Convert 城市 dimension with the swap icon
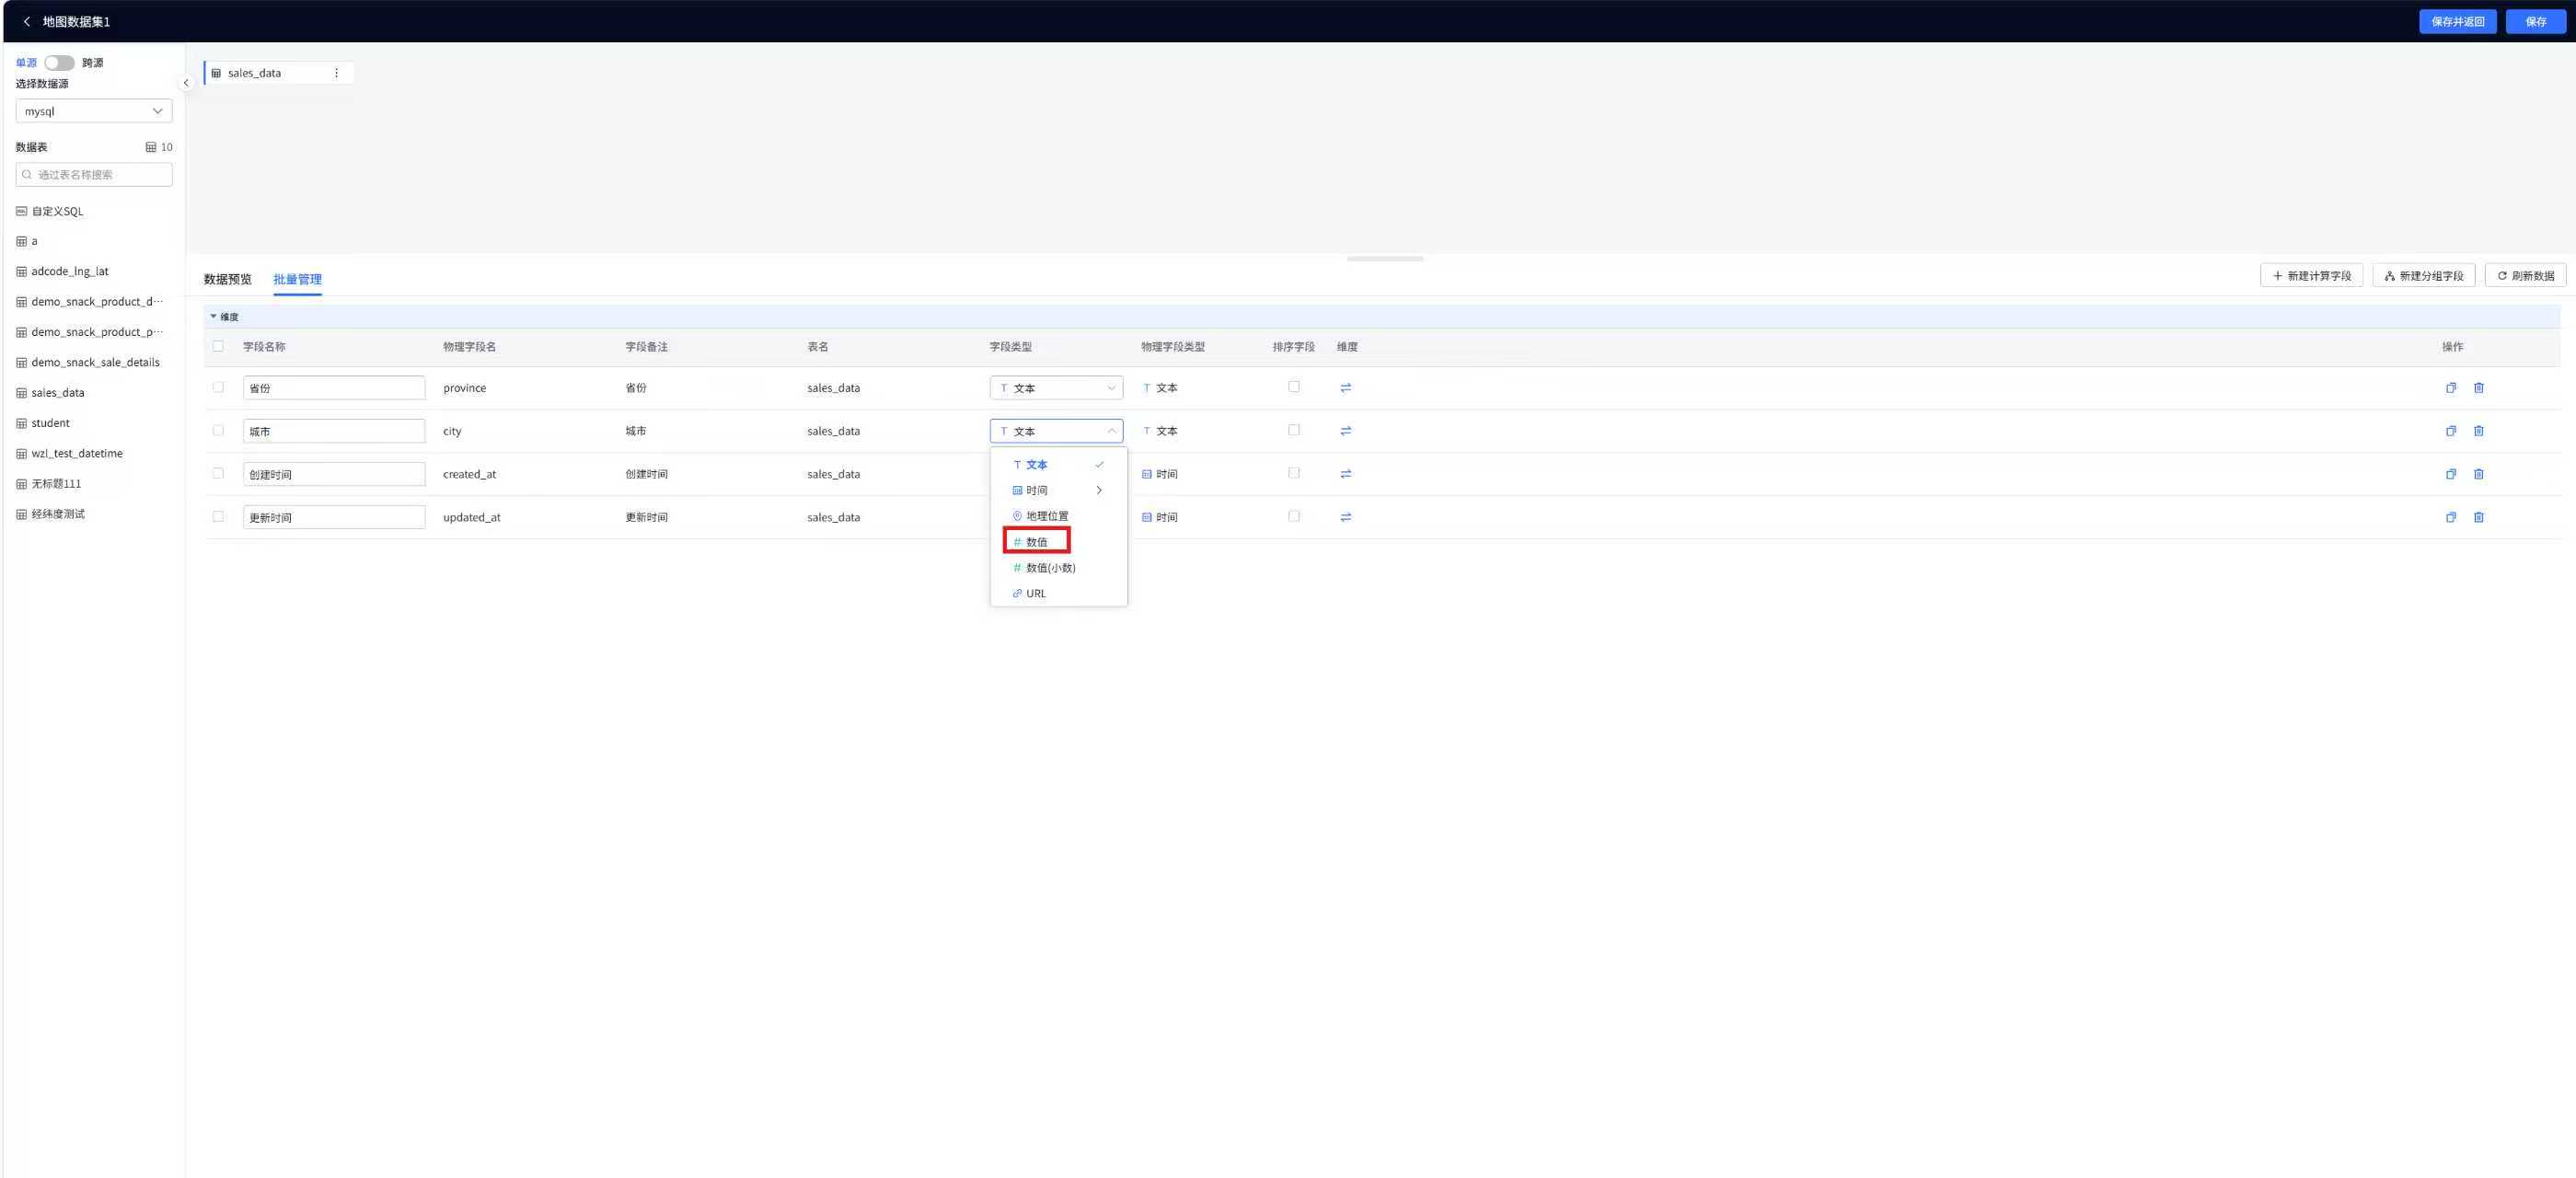Screen dimensions: 2576x1178 tap(1346, 431)
